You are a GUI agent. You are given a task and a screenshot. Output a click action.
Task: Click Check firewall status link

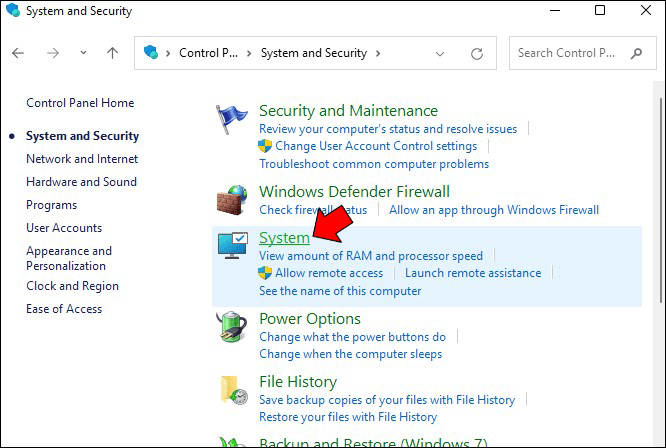[313, 210]
